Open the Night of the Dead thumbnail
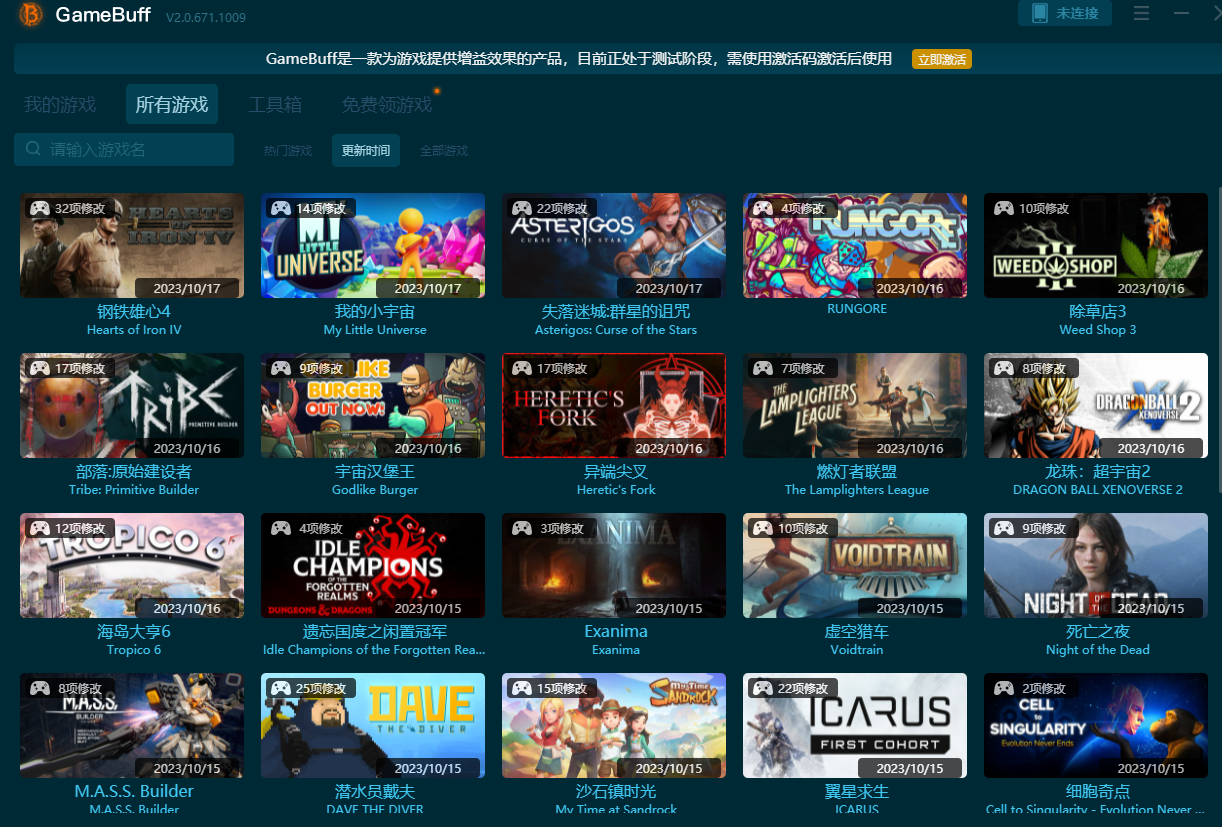 click(1096, 566)
